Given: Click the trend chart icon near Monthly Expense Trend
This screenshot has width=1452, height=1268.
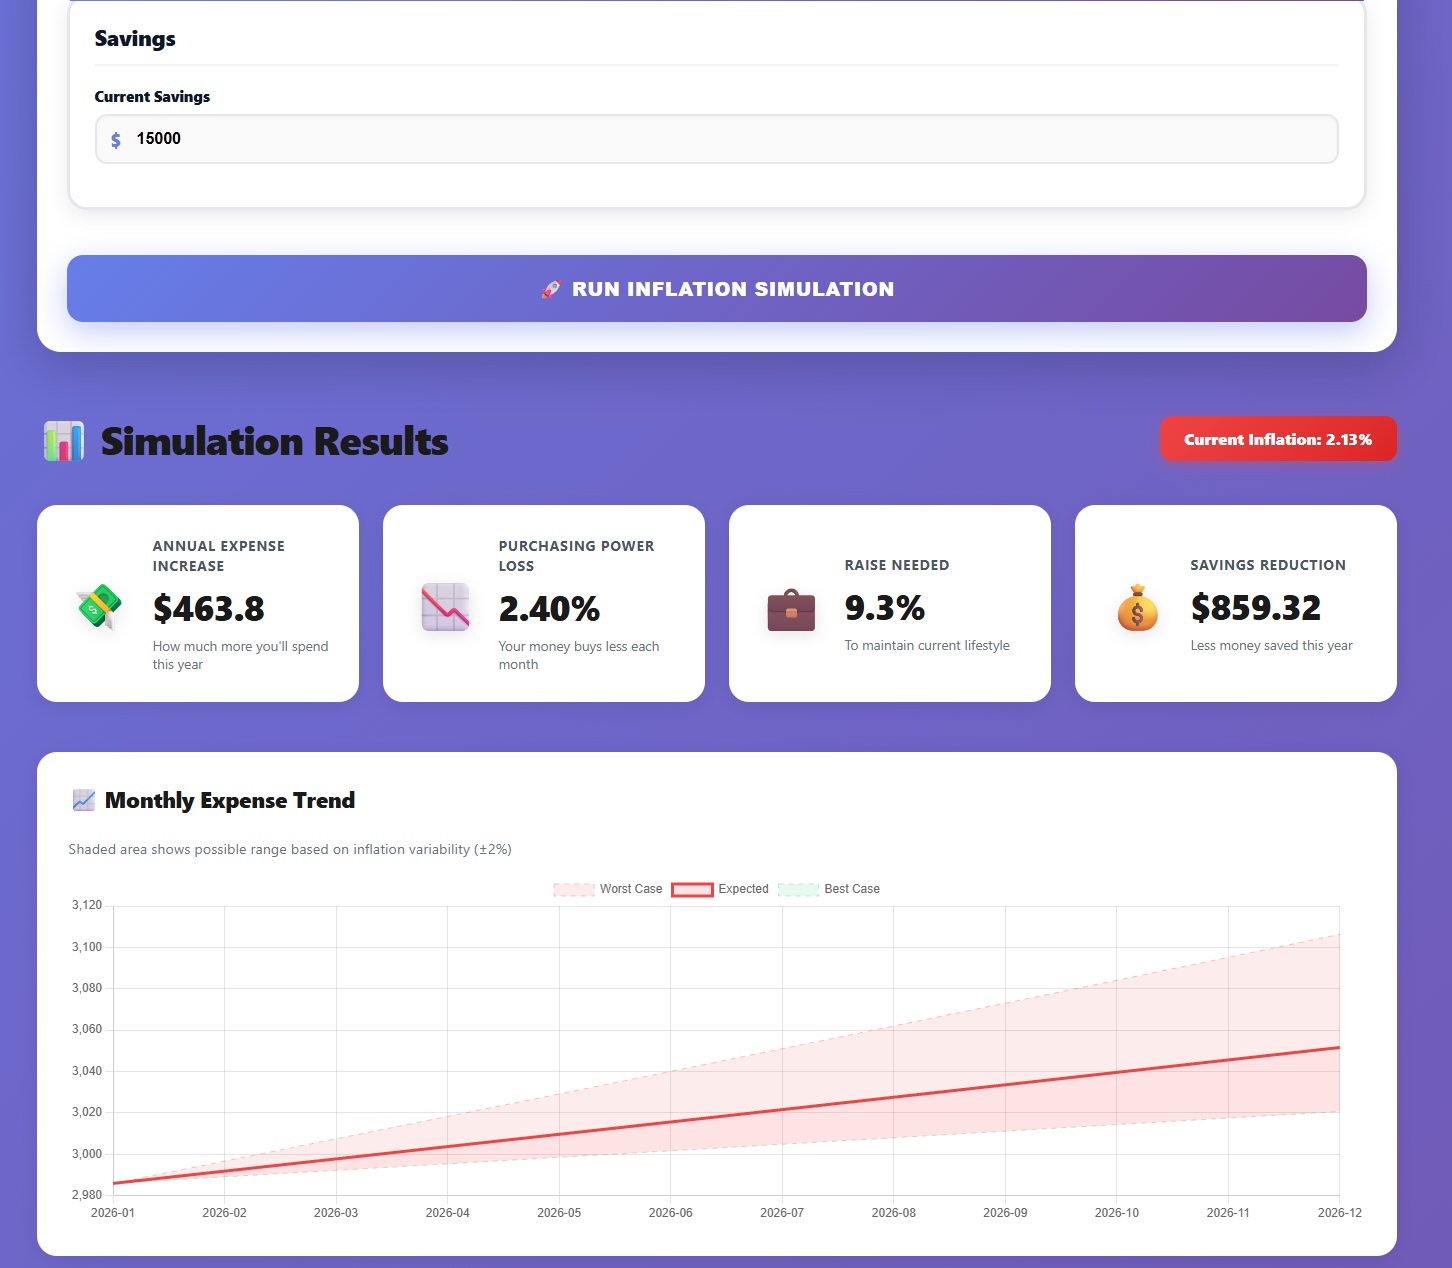Looking at the screenshot, I should [83, 799].
